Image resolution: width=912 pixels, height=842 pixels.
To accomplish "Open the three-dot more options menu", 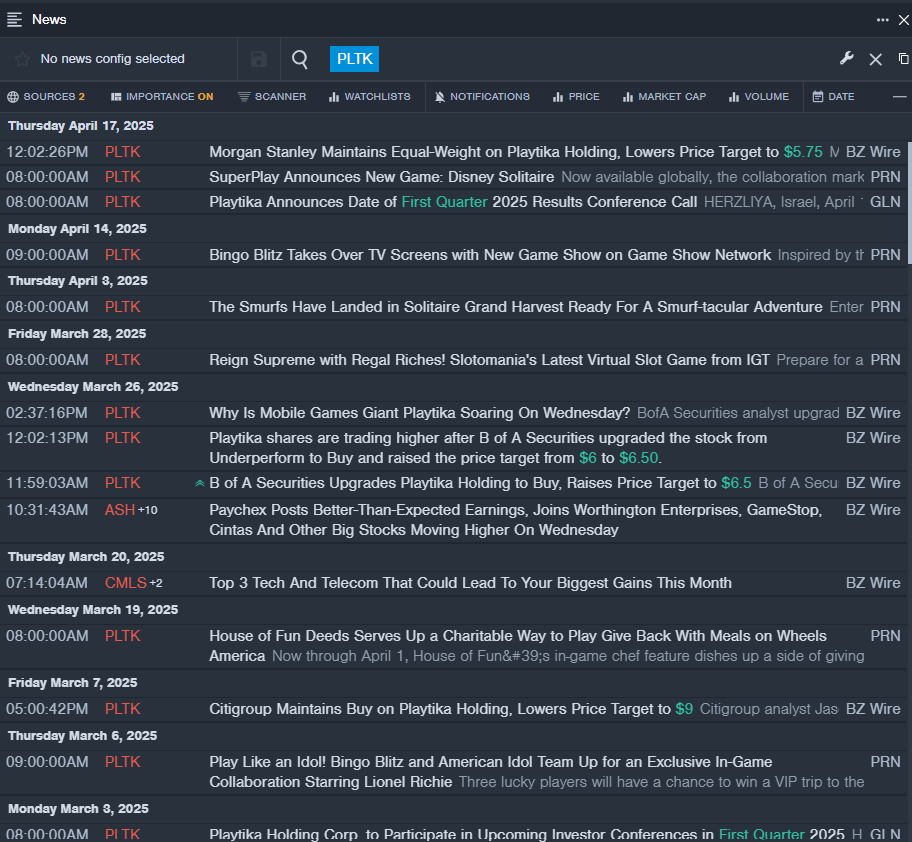I will 882,20.
